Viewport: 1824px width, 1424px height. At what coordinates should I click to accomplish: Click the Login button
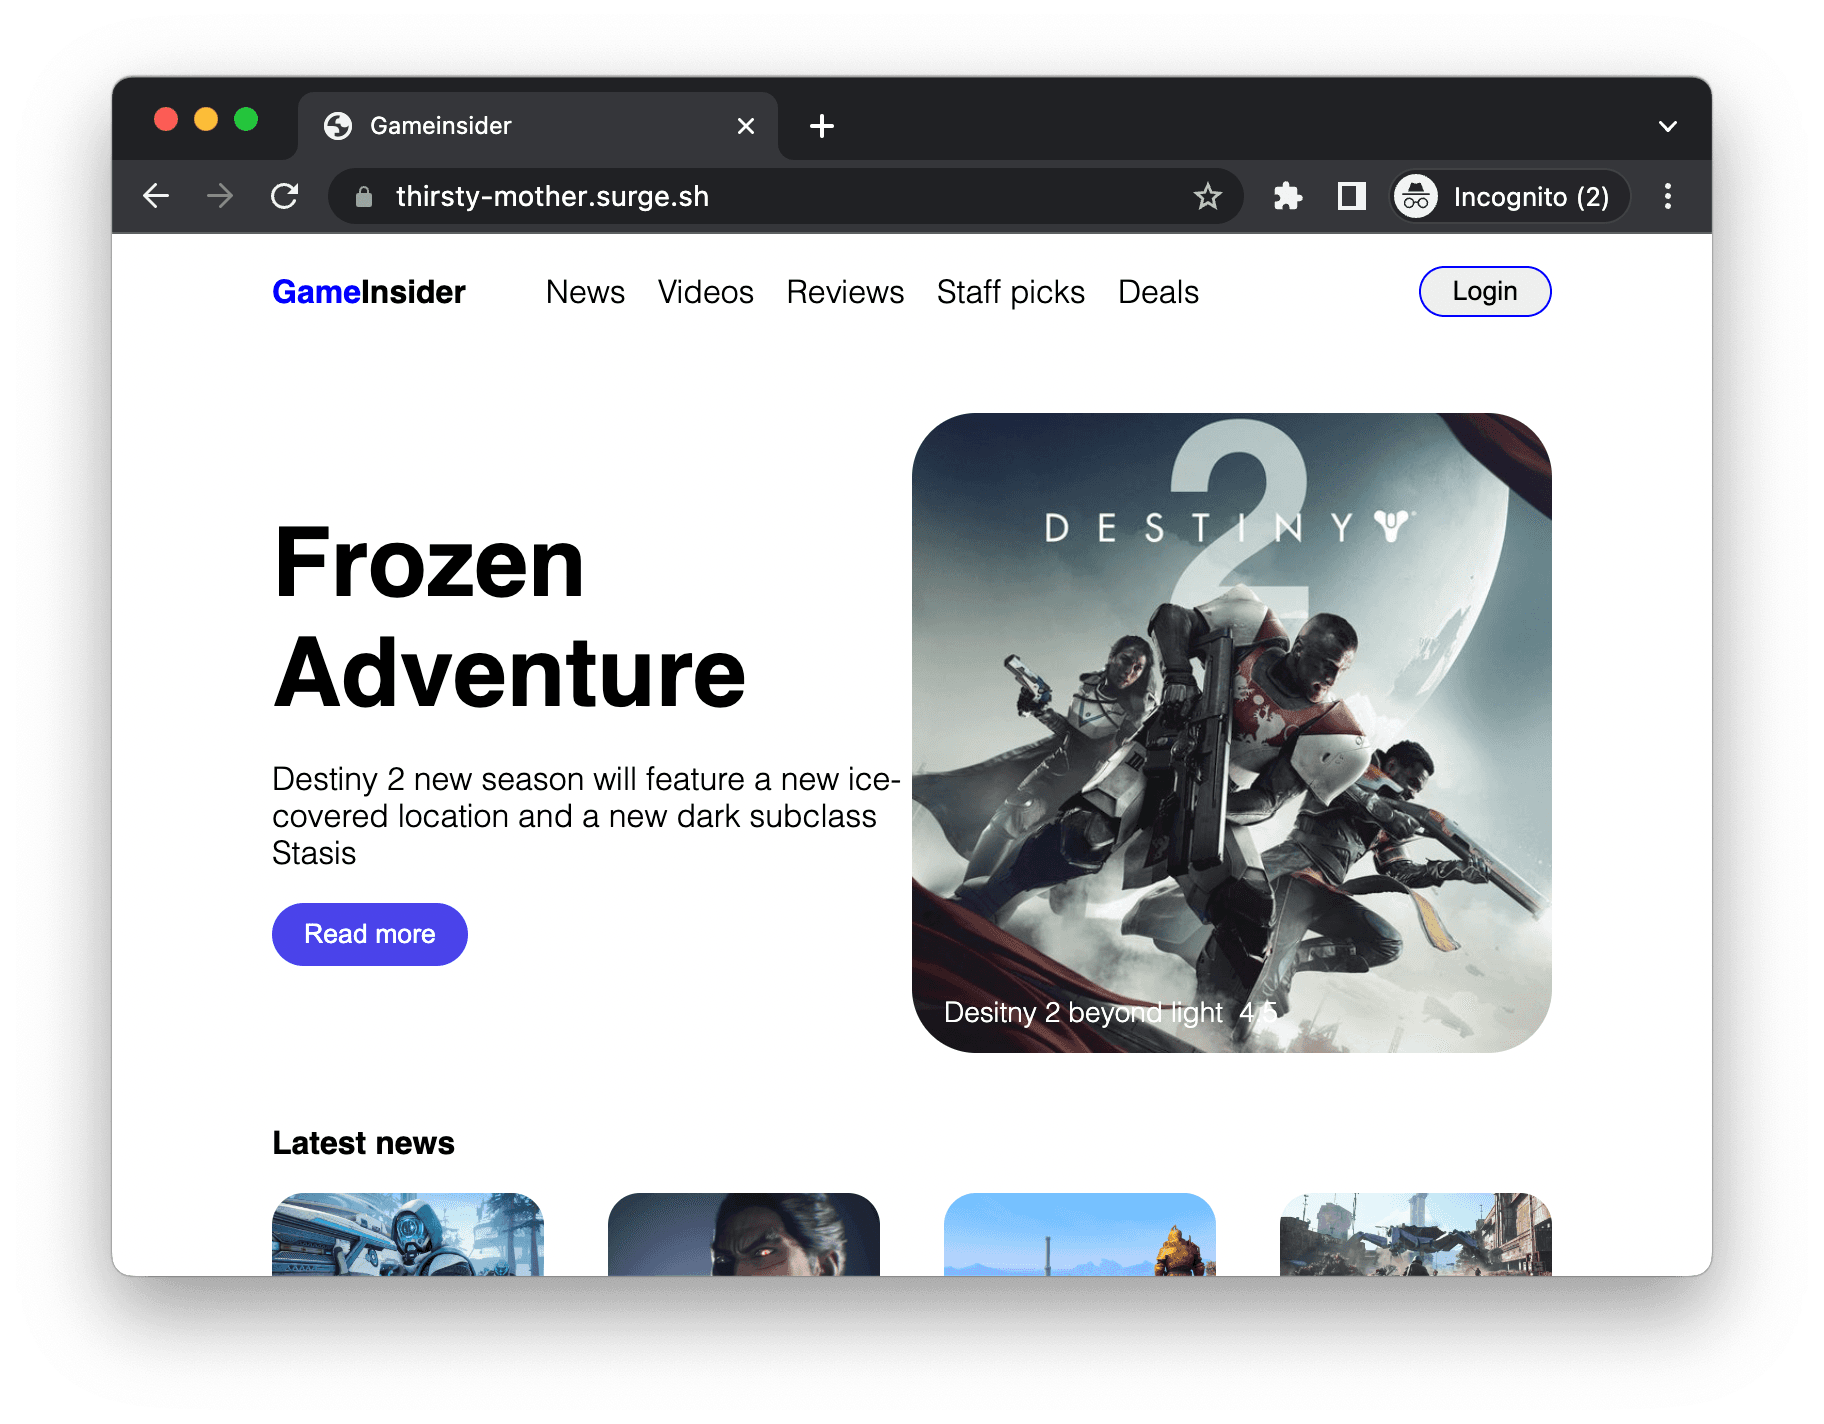tap(1485, 291)
